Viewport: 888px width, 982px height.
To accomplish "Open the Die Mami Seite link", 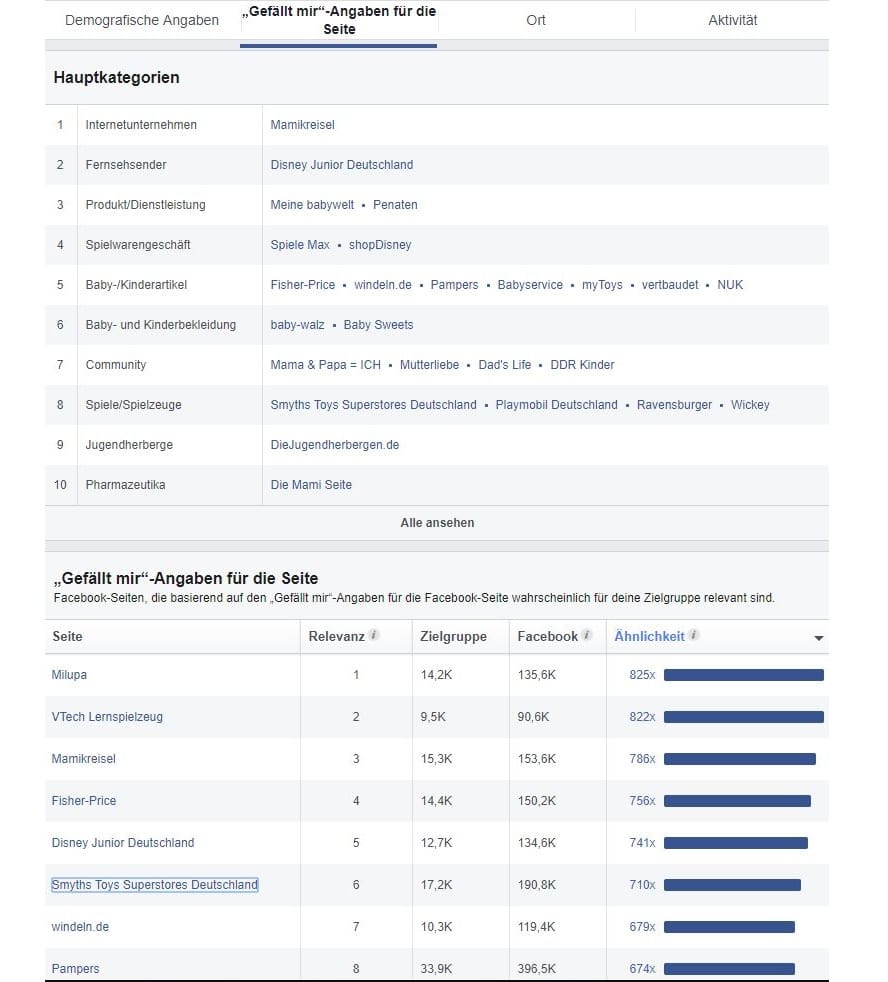I will coord(311,485).
